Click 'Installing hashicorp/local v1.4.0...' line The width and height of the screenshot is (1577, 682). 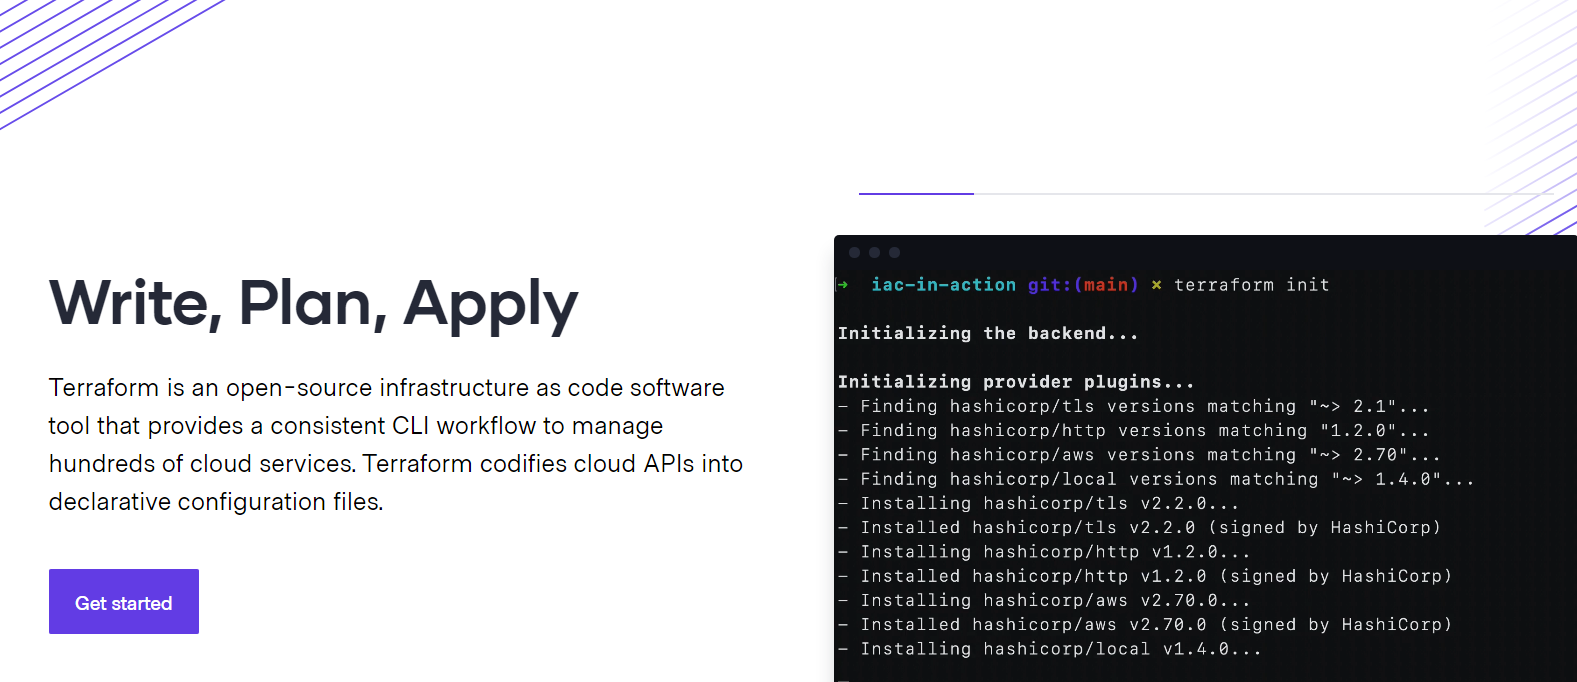pos(1050,649)
